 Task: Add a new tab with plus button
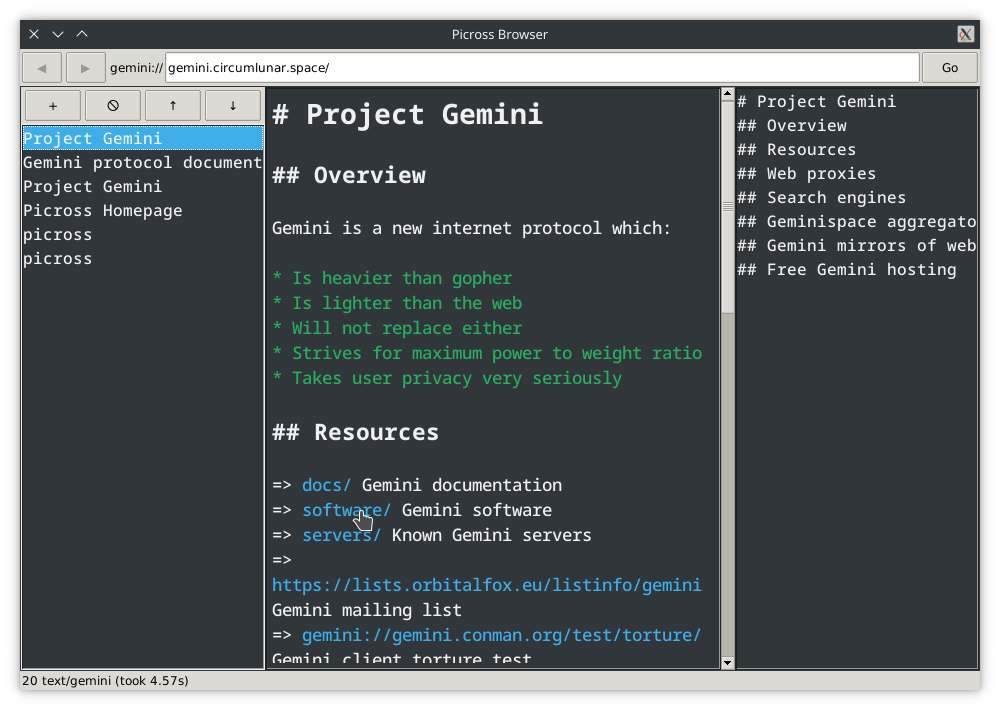[x=53, y=105]
